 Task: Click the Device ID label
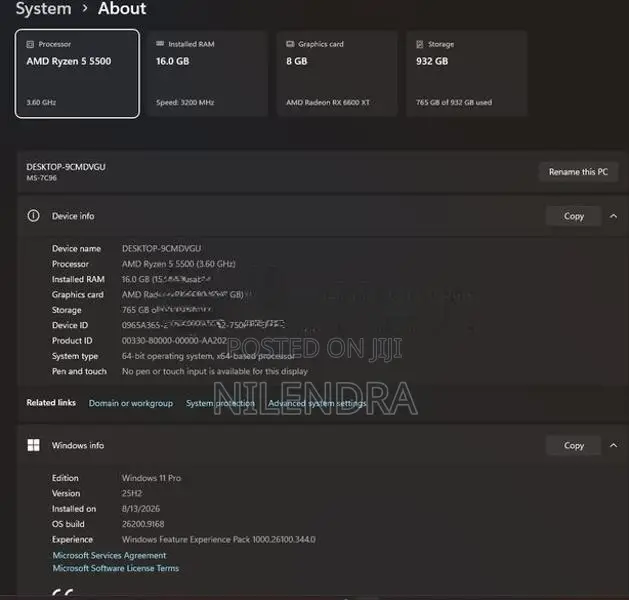click(x=70, y=325)
